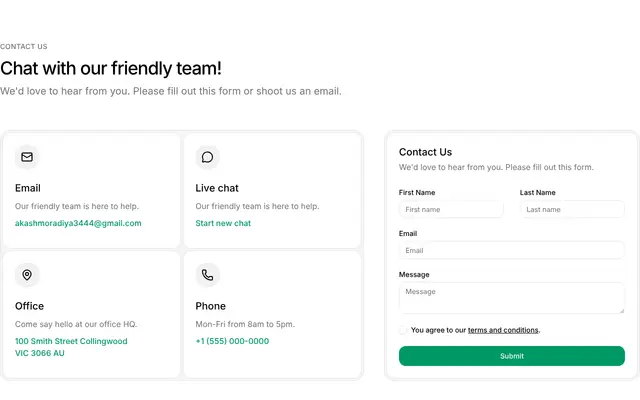Image resolution: width=640 pixels, height=400 pixels.
Task: Open the 100 Smith Street Collingwood address
Action: tap(71, 347)
